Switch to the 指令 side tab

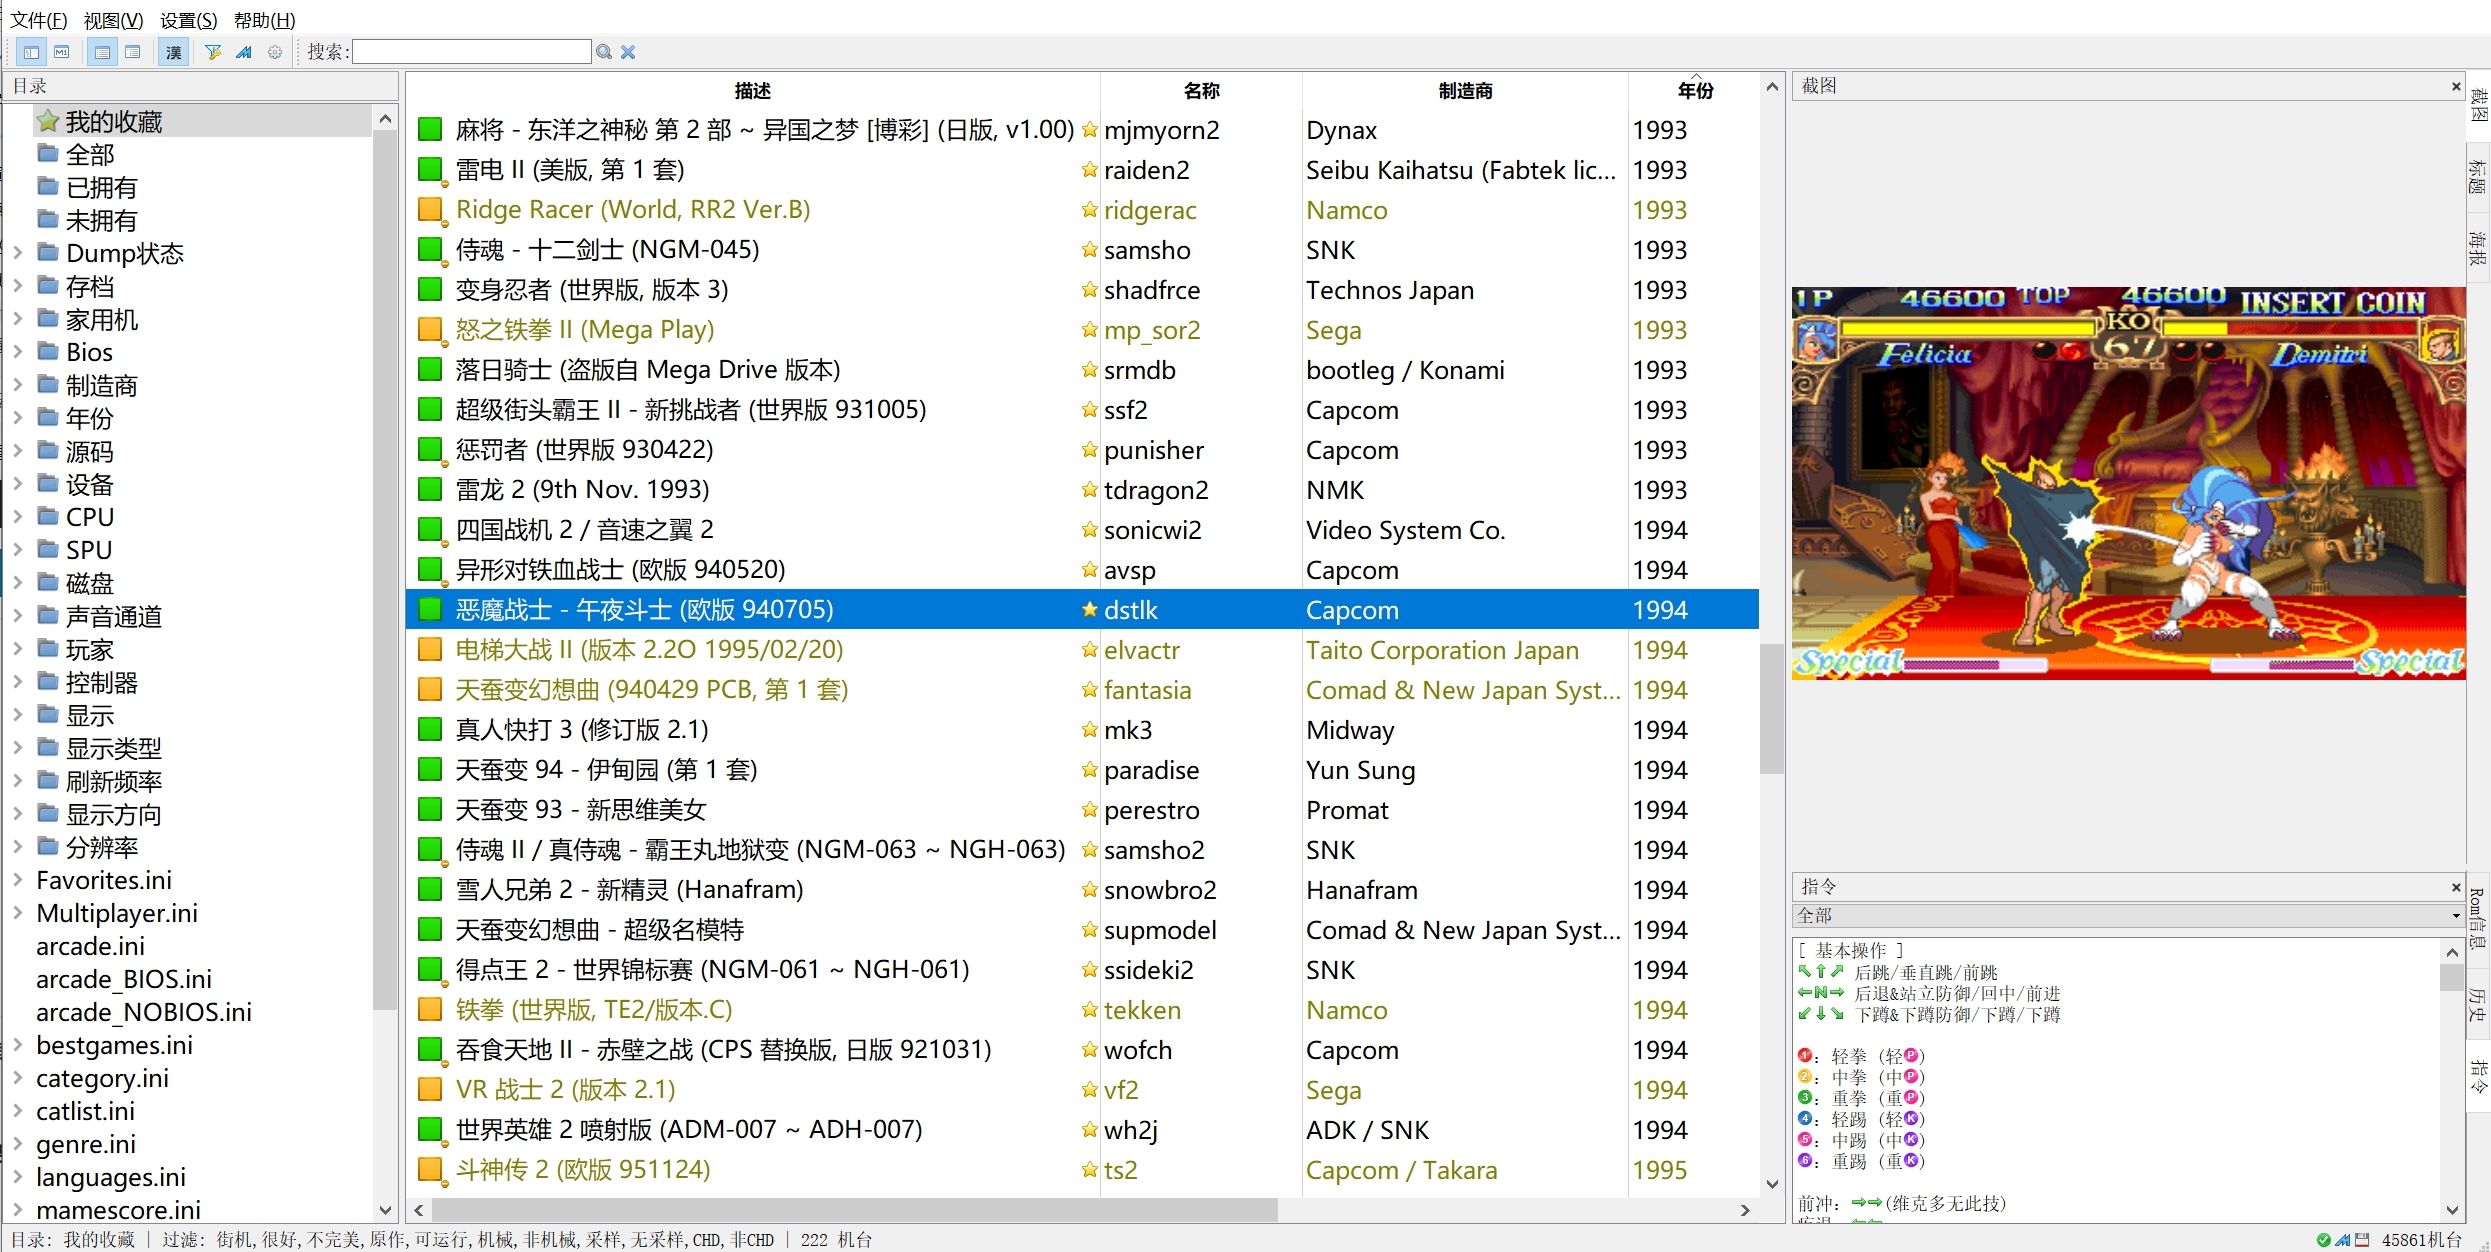pyautogui.click(x=2478, y=1076)
